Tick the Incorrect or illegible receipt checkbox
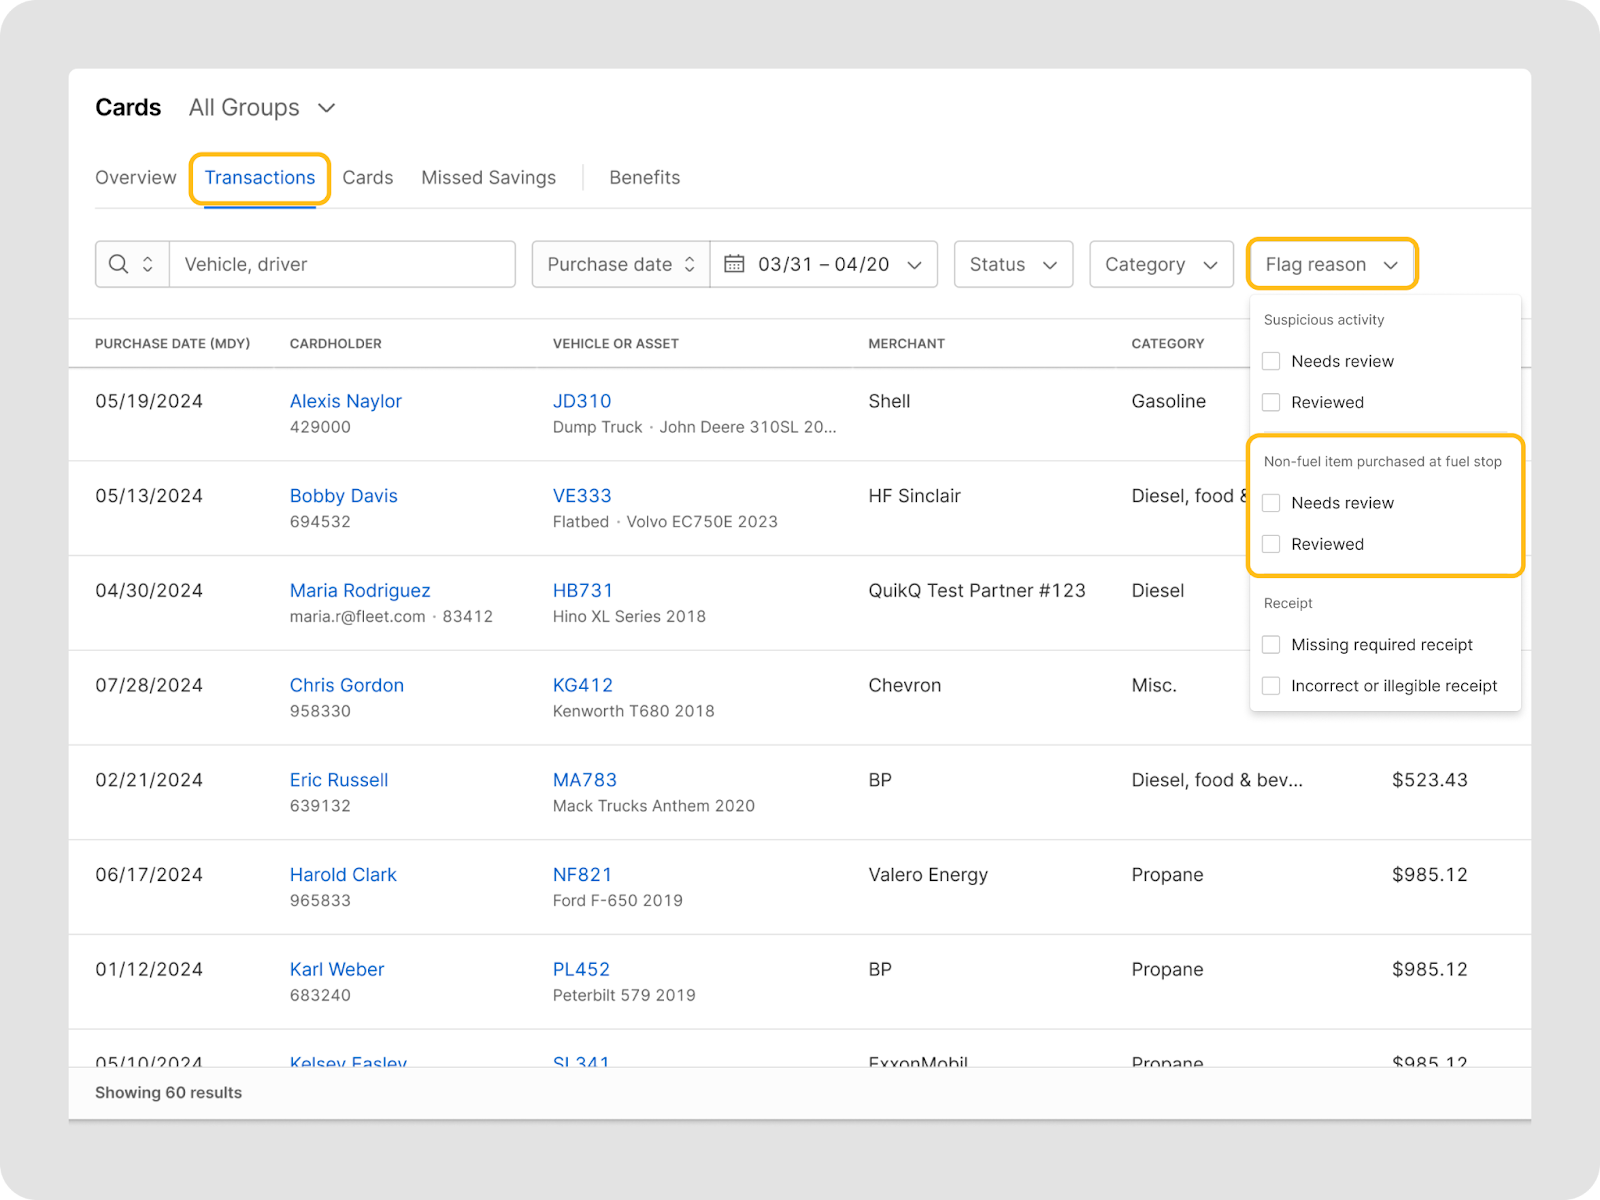1600x1200 pixels. pos(1271,686)
